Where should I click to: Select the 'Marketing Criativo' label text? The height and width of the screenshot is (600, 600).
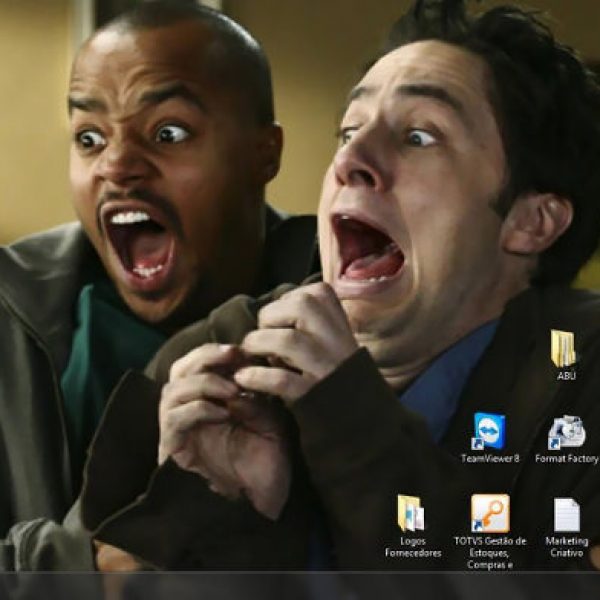click(x=567, y=547)
